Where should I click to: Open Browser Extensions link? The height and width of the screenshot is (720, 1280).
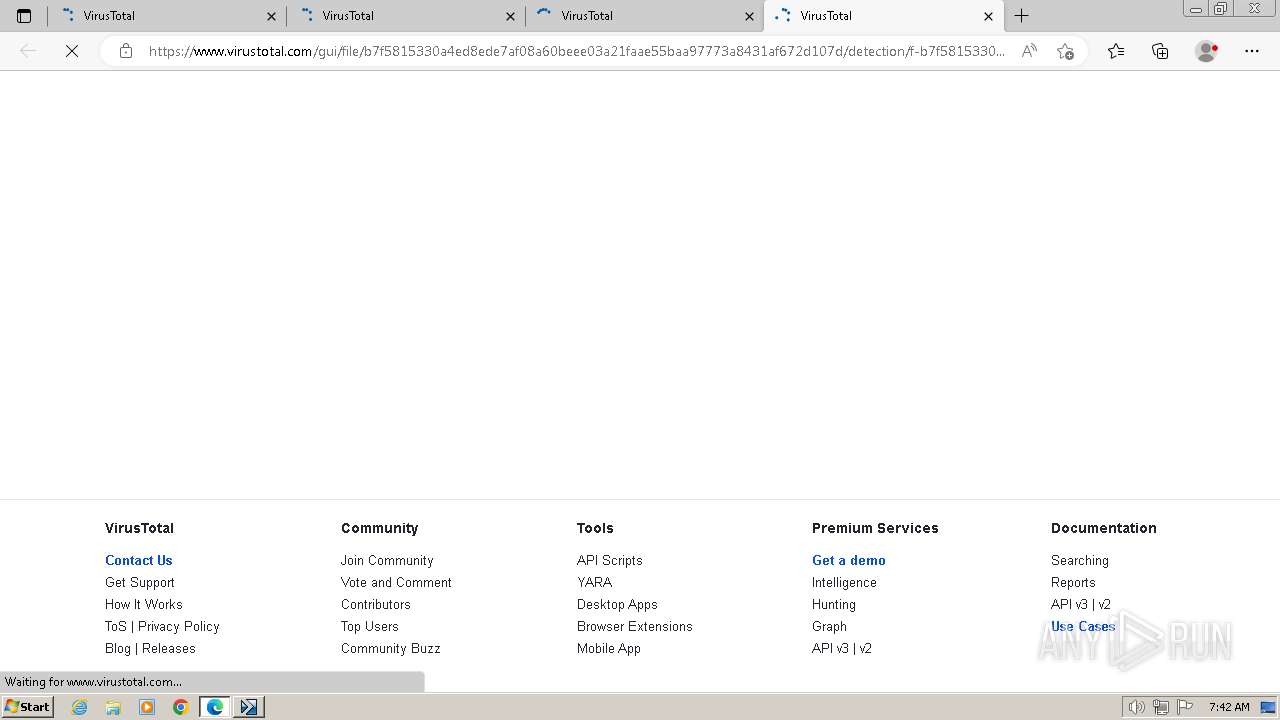point(635,626)
